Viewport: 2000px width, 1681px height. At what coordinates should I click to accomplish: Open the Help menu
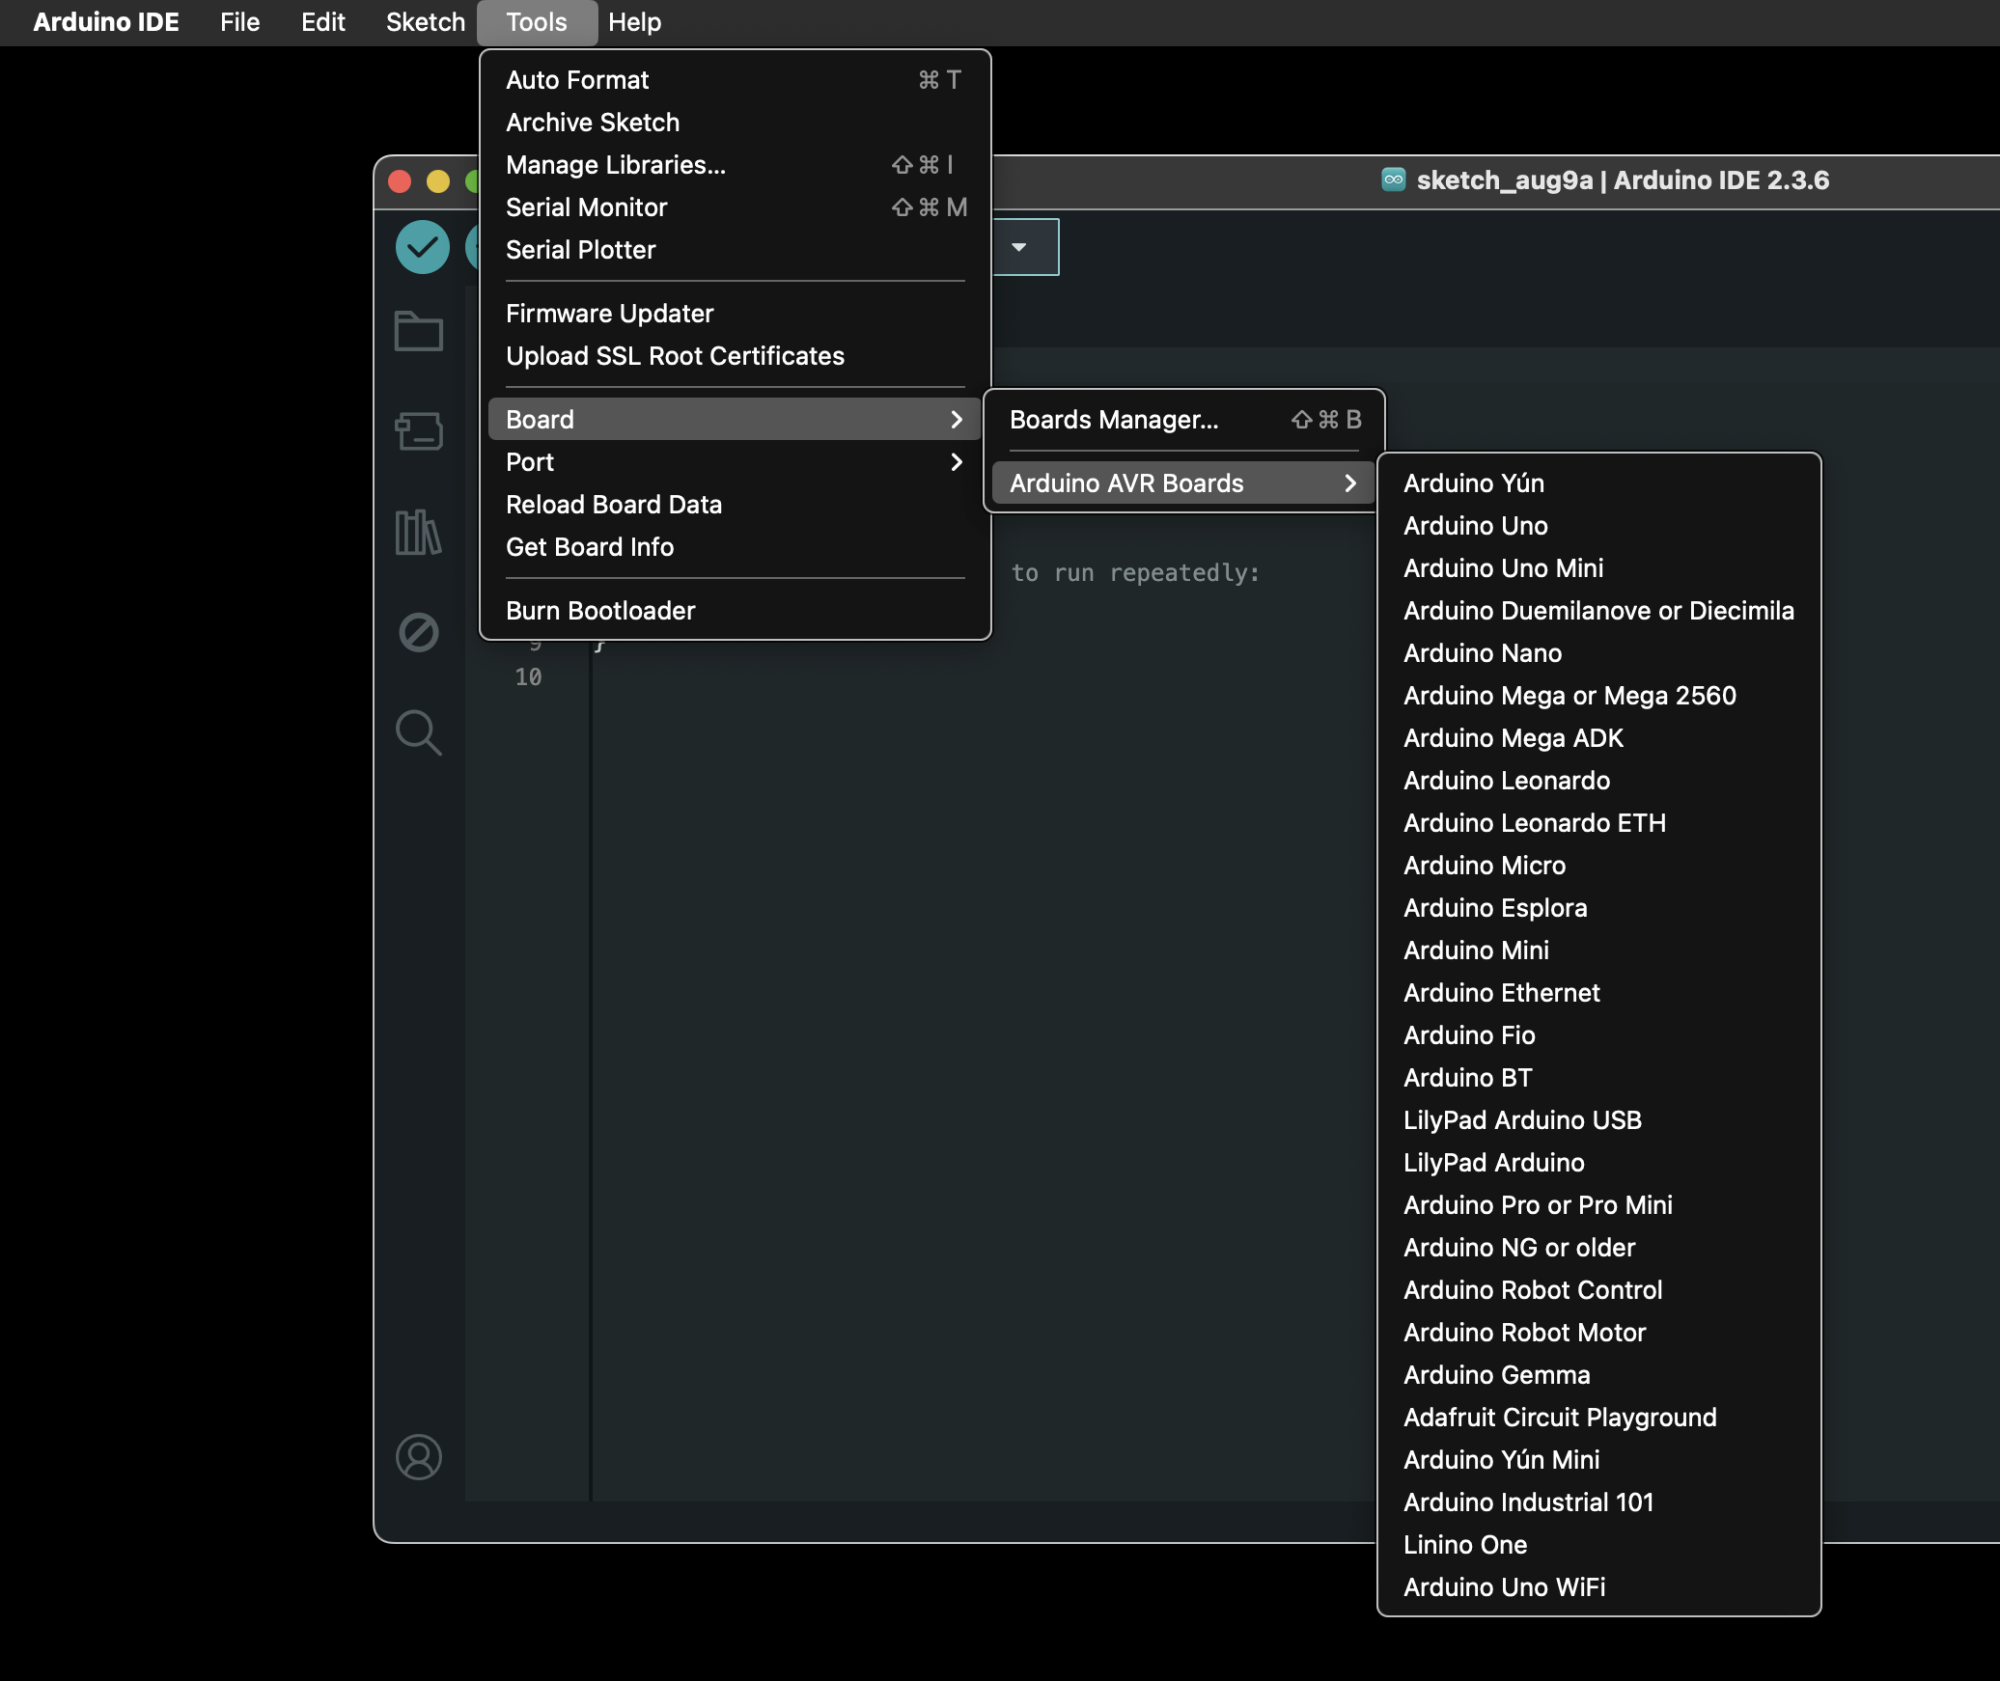tap(634, 22)
